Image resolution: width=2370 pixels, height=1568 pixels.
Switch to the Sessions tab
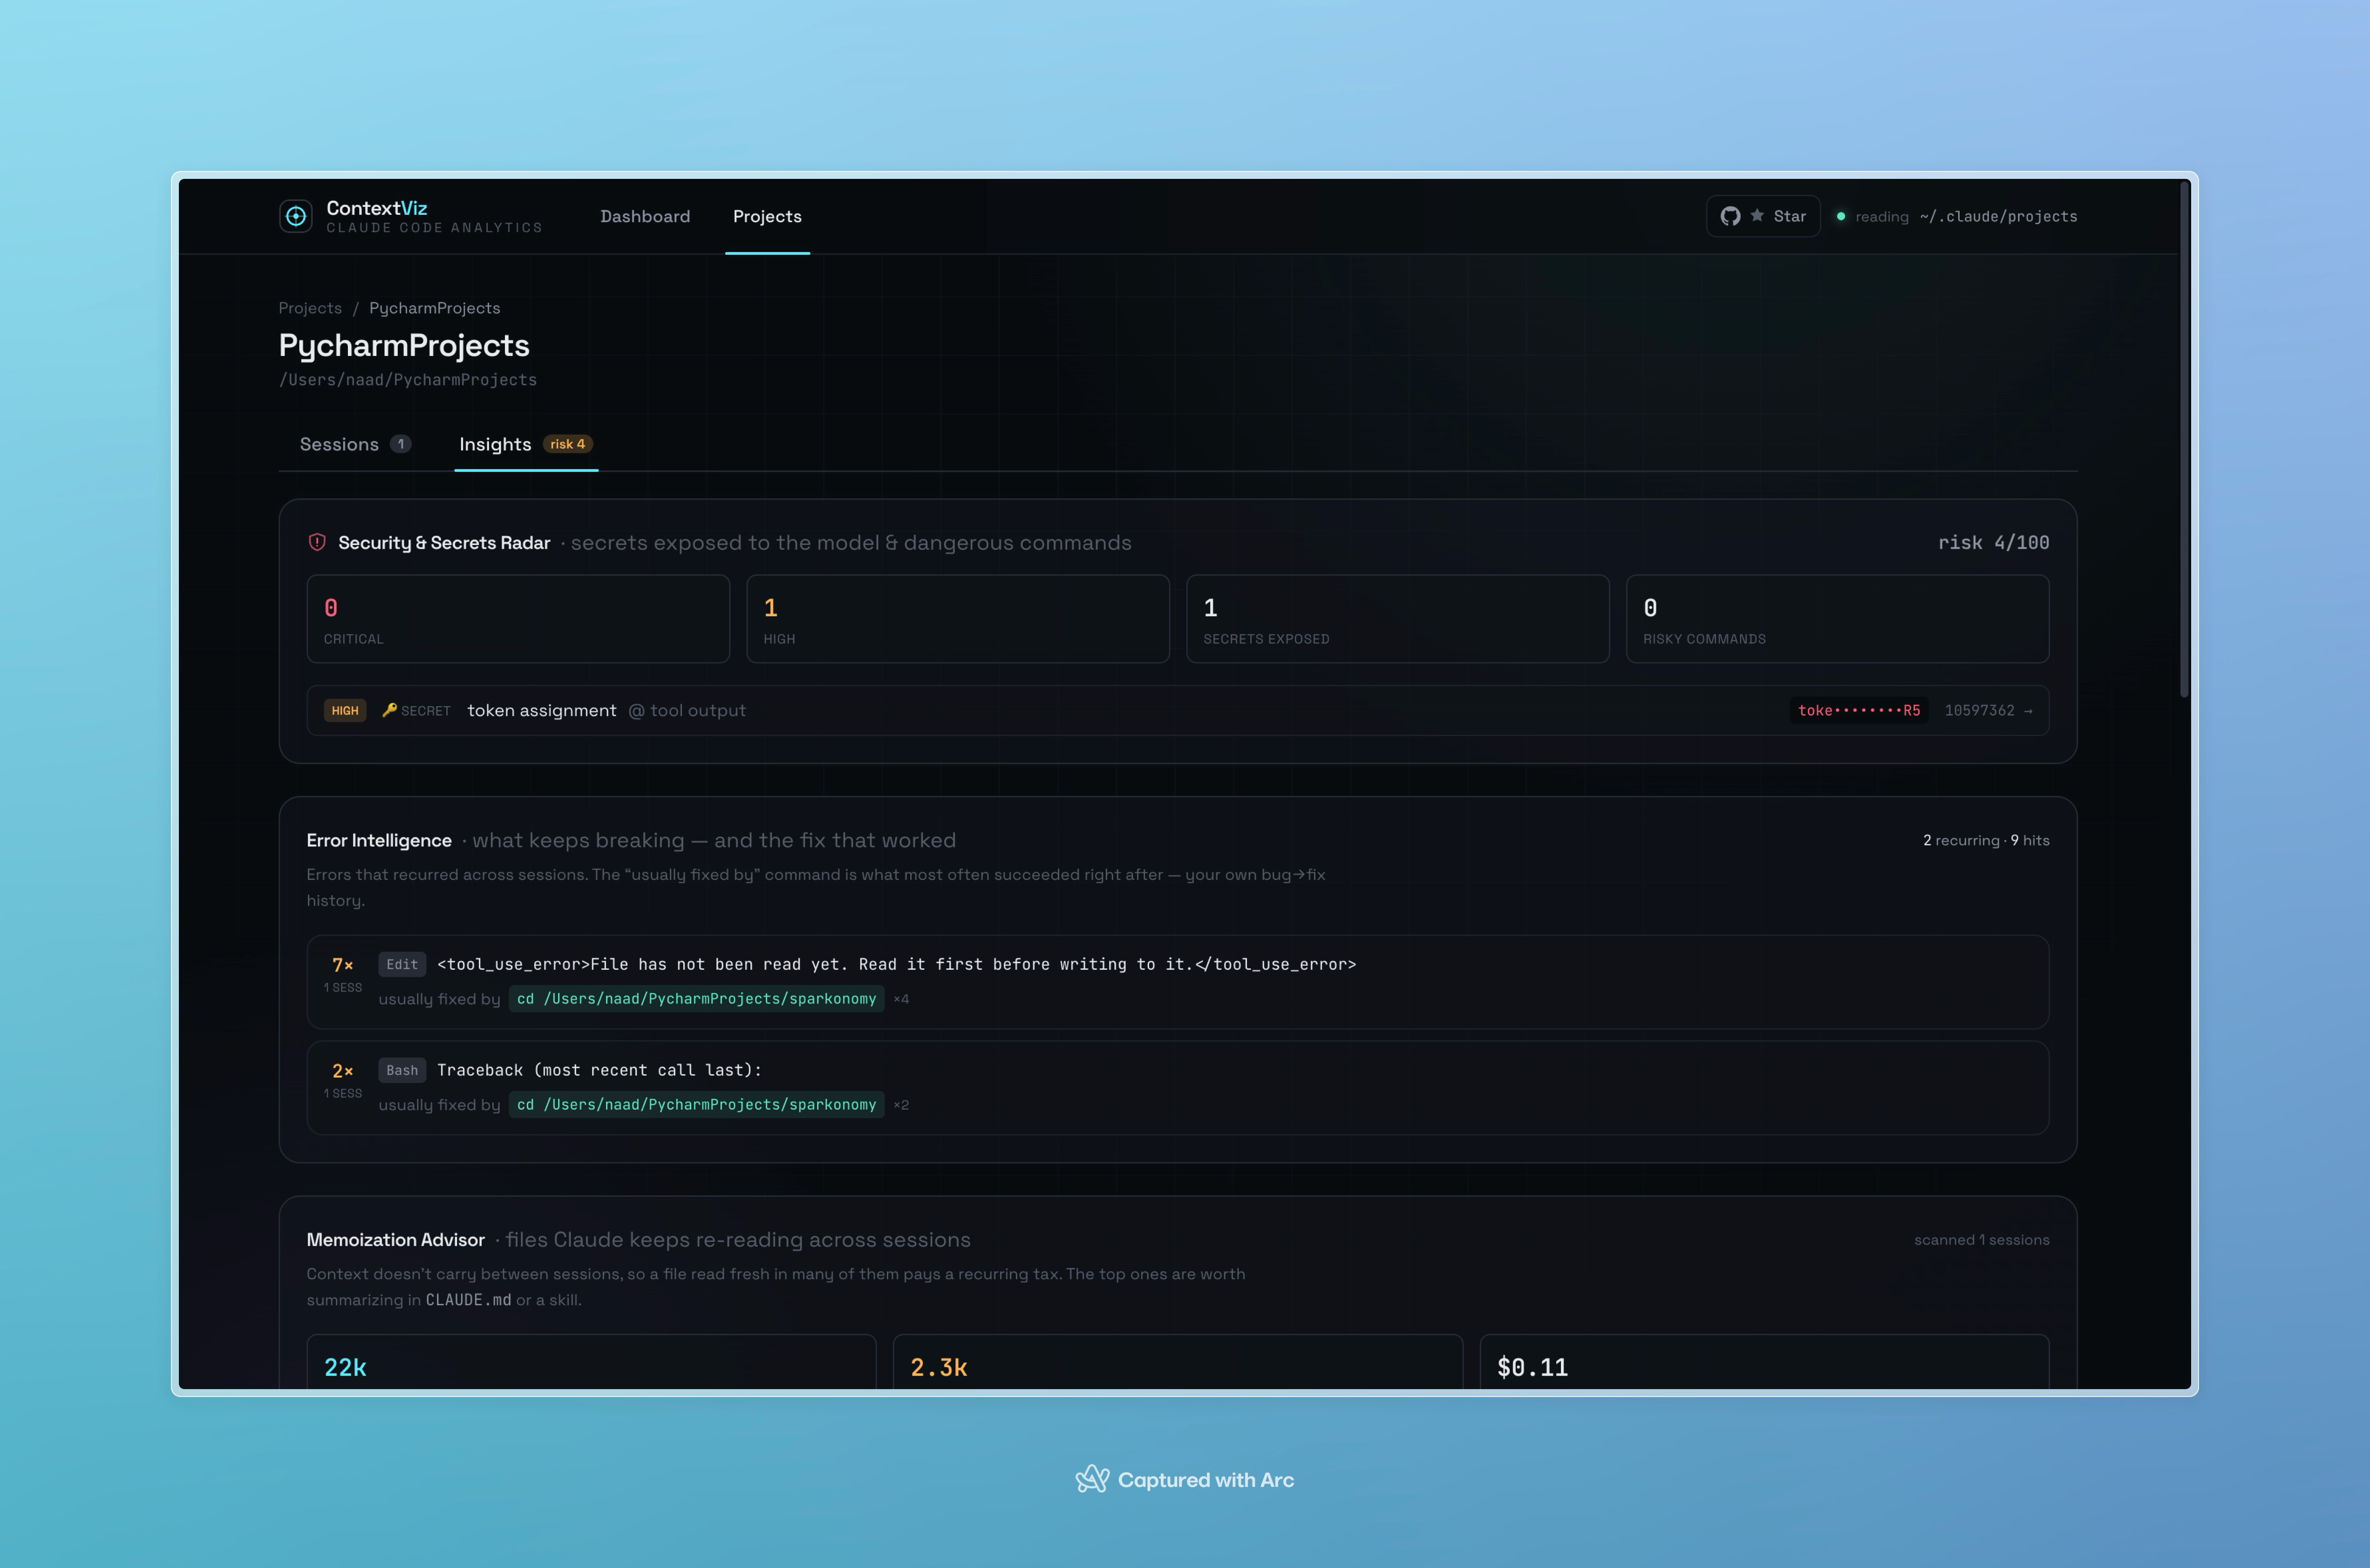tap(355, 444)
